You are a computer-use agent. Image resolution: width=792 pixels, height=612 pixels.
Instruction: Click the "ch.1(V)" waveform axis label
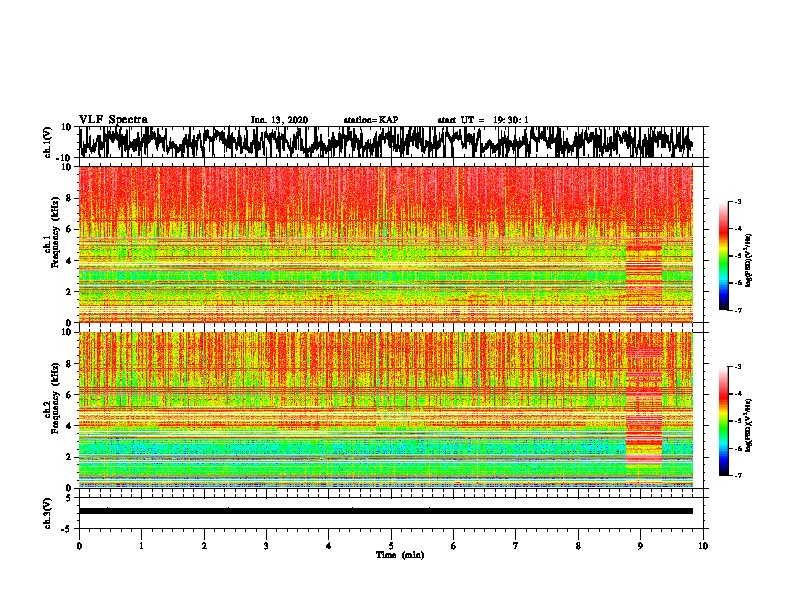point(48,142)
